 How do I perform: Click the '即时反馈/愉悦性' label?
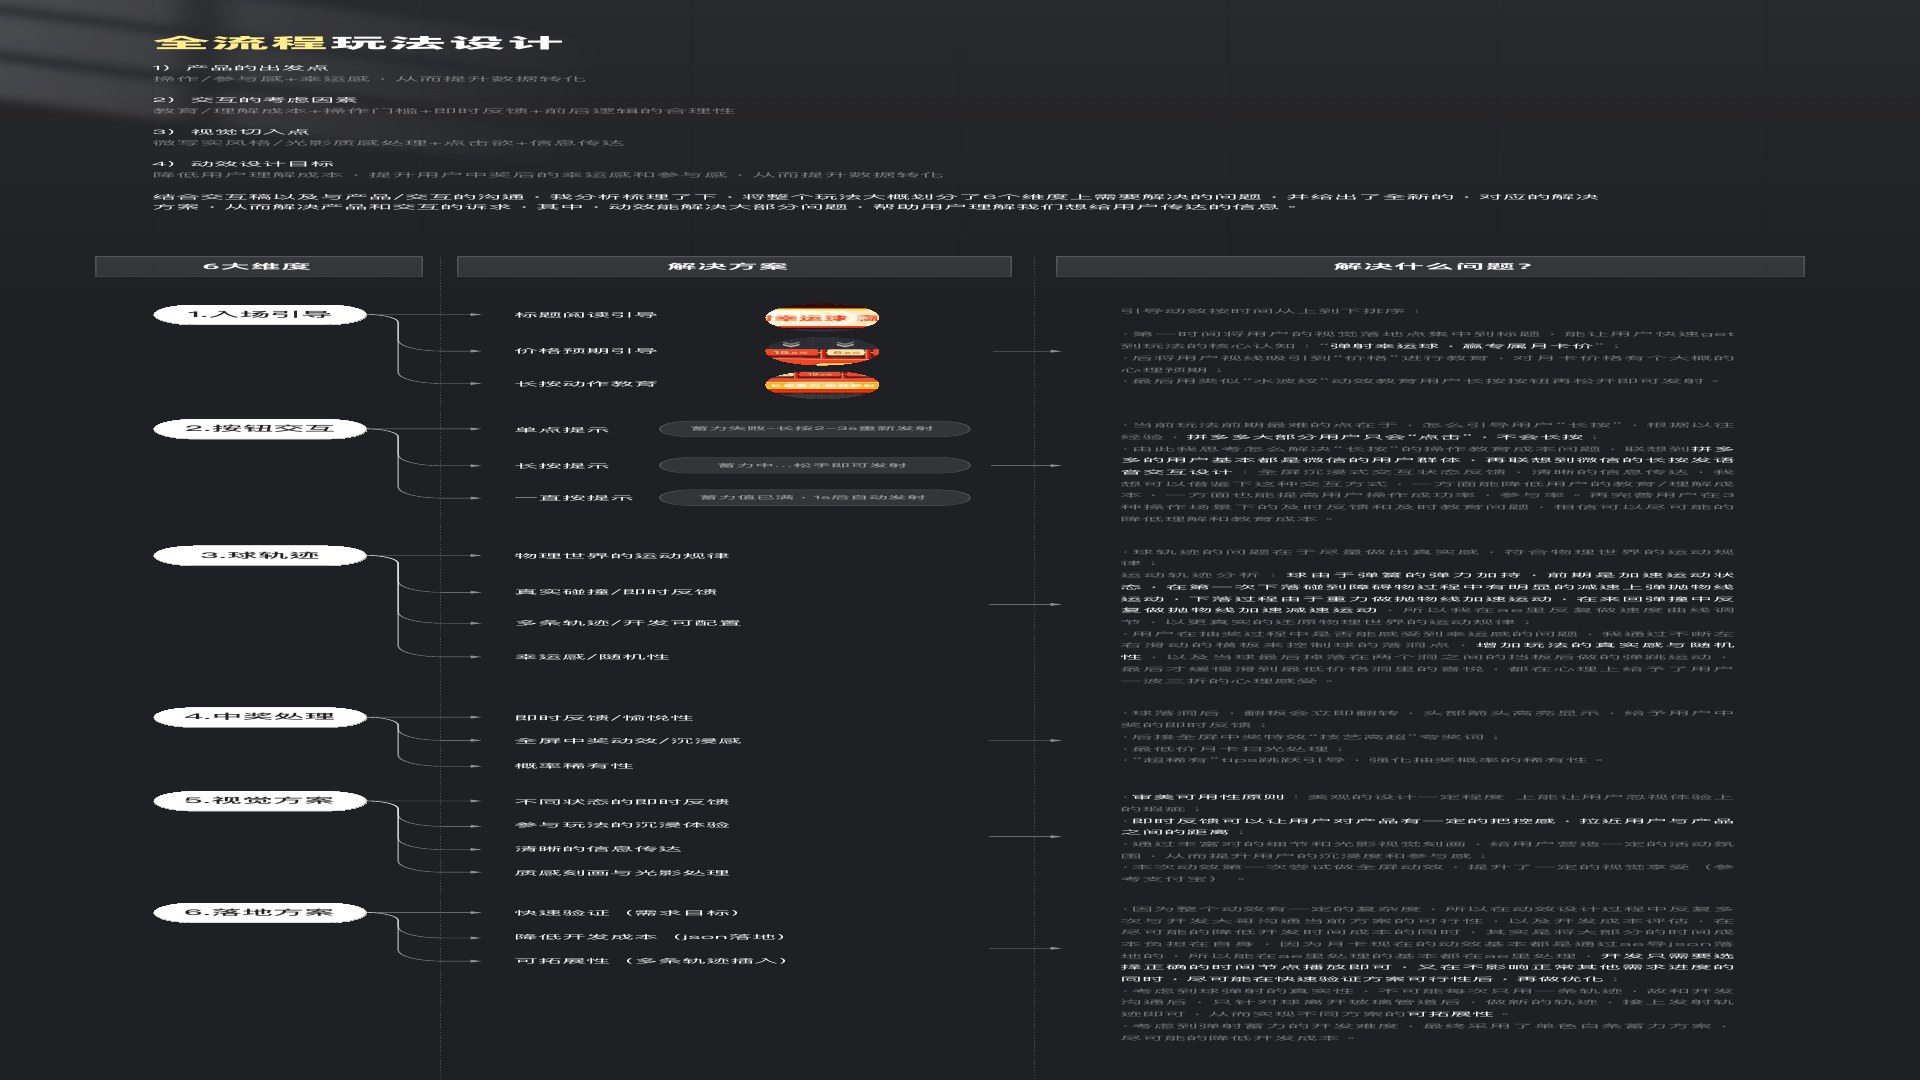coord(604,718)
